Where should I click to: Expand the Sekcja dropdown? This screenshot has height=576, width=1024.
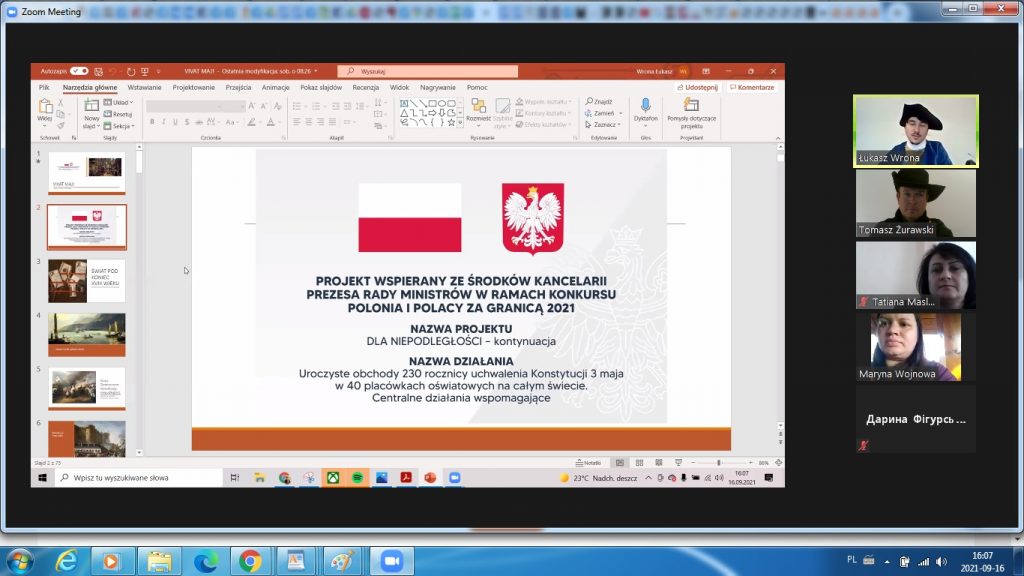120,126
